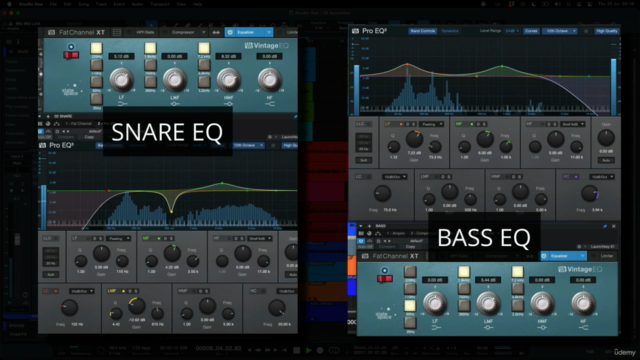Toggle the LF band enable in bass Pro EQ
Screen dimensions: 640x360
coord(401,124)
